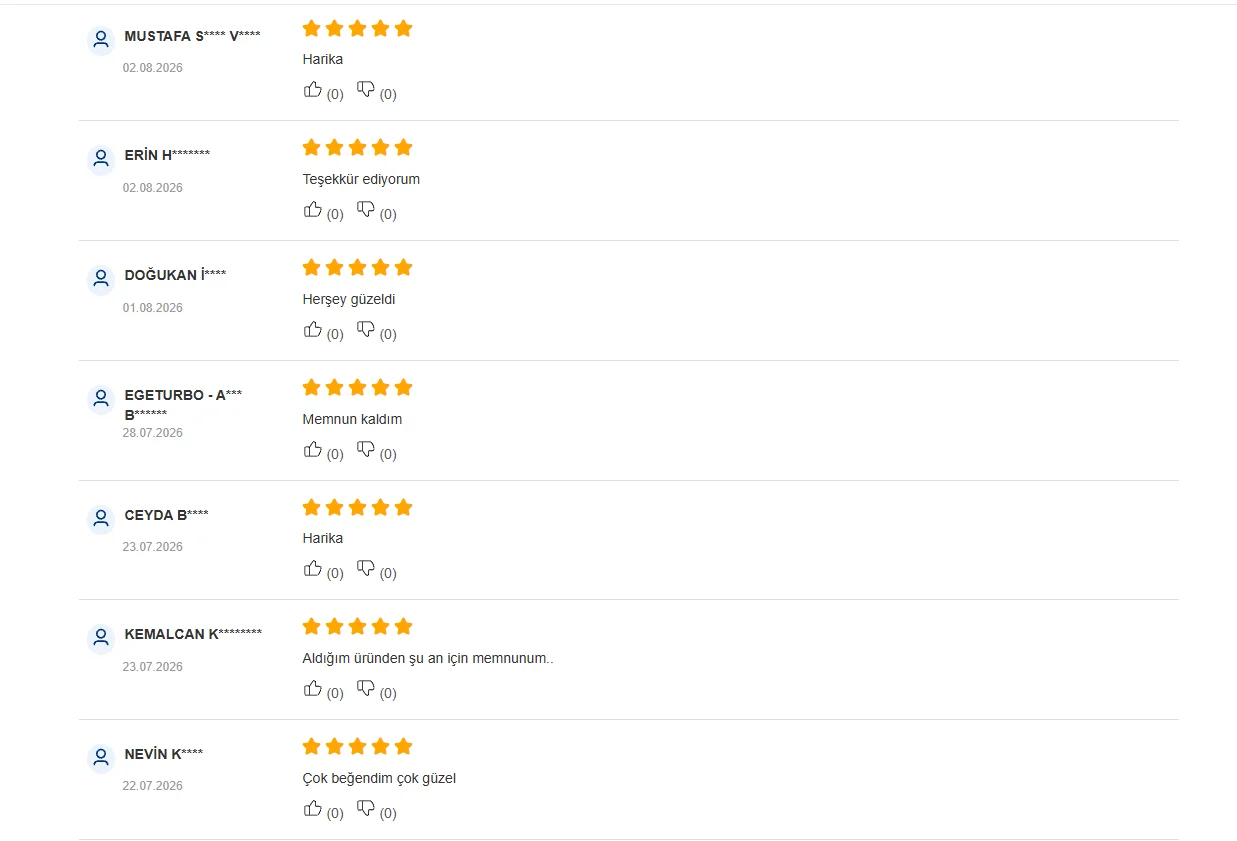Select the review text 'Herşey güzeldi'
This screenshot has width=1237, height=841.
[x=349, y=299]
